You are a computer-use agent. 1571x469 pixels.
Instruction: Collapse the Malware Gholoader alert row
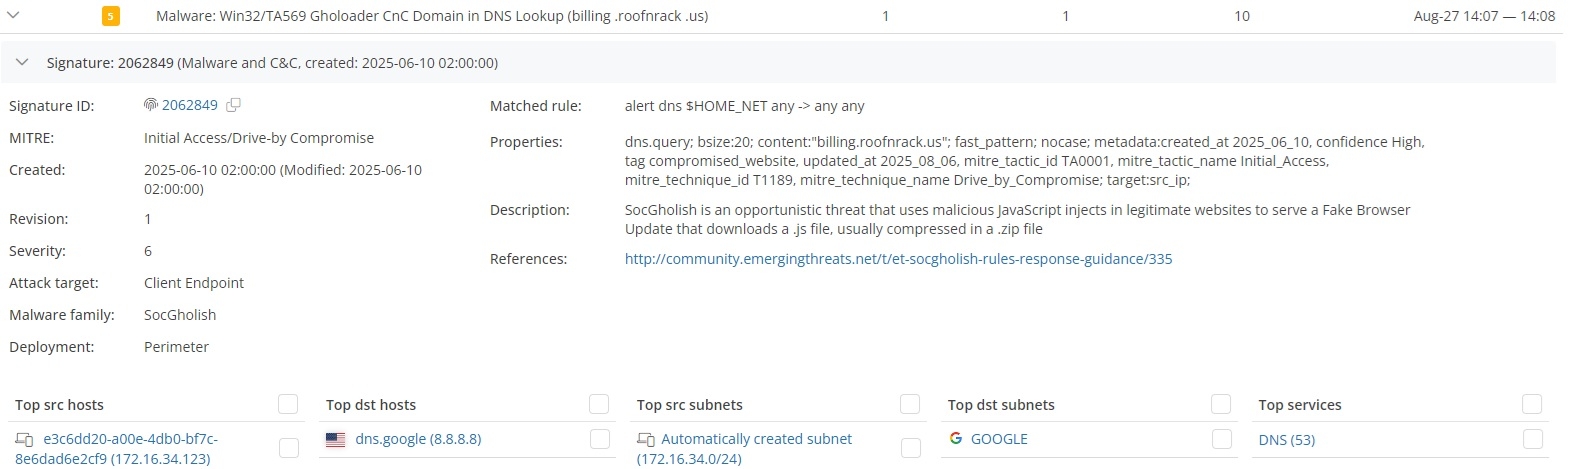[x=13, y=16]
